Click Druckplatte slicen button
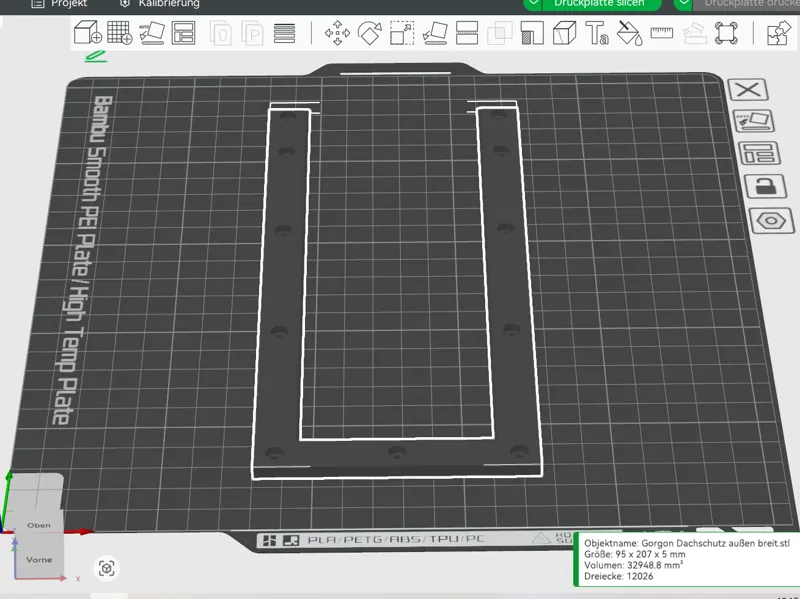The height and width of the screenshot is (599, 800). click(x=598, y=4)
